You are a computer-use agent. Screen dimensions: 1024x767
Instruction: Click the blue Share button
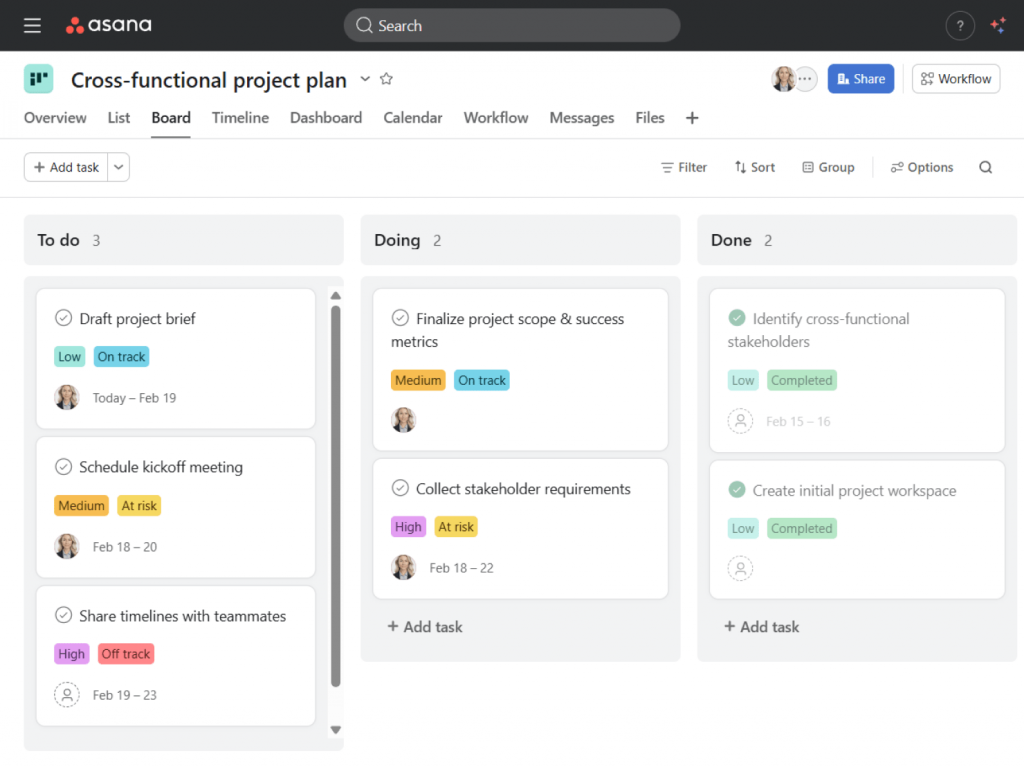[x=860, y=79]
